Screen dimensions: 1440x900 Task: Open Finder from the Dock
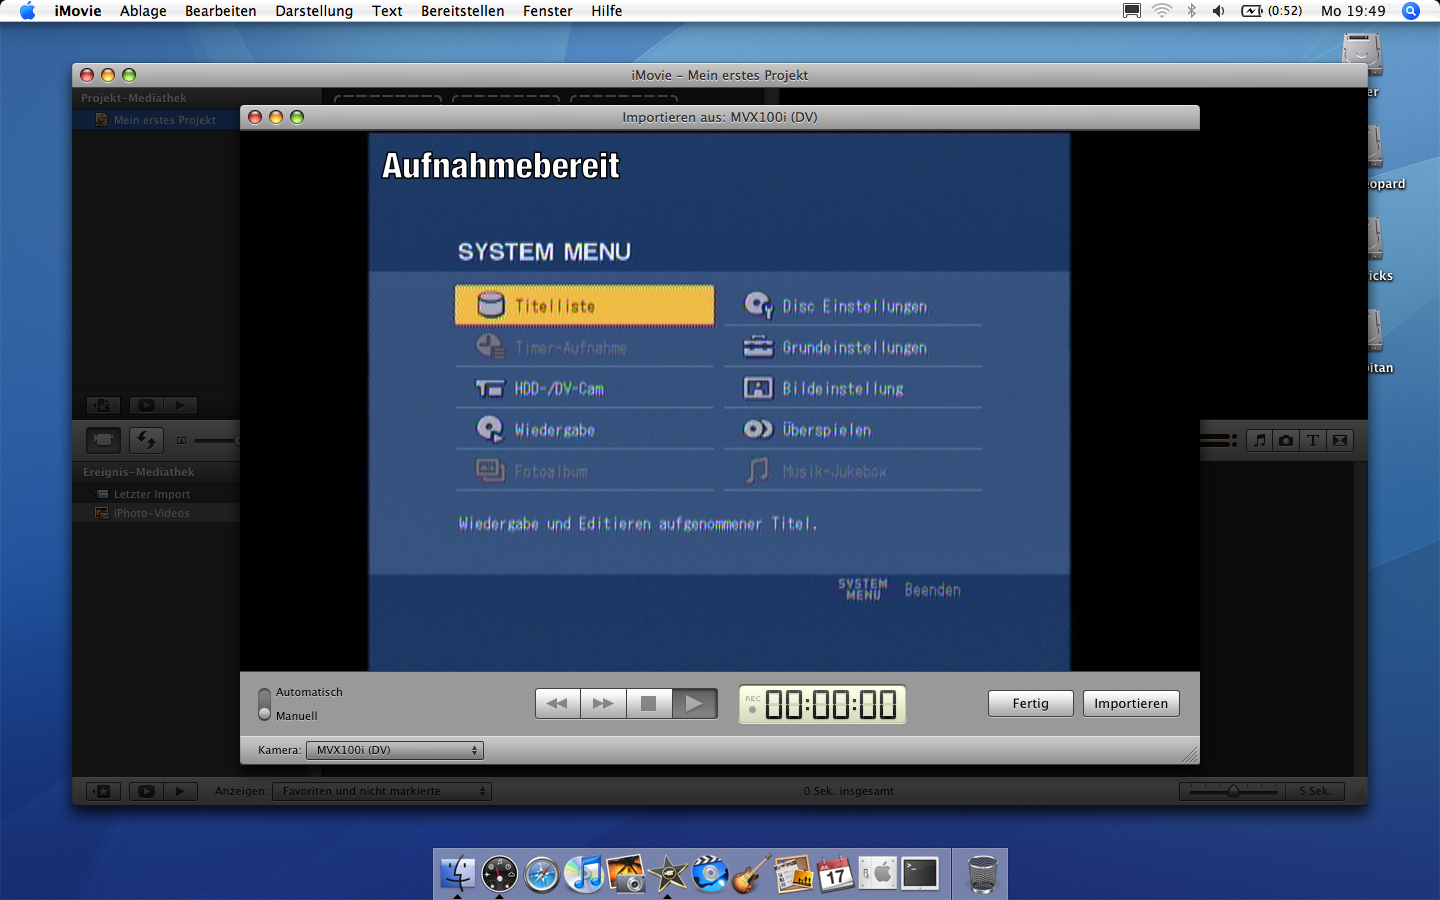458,874
